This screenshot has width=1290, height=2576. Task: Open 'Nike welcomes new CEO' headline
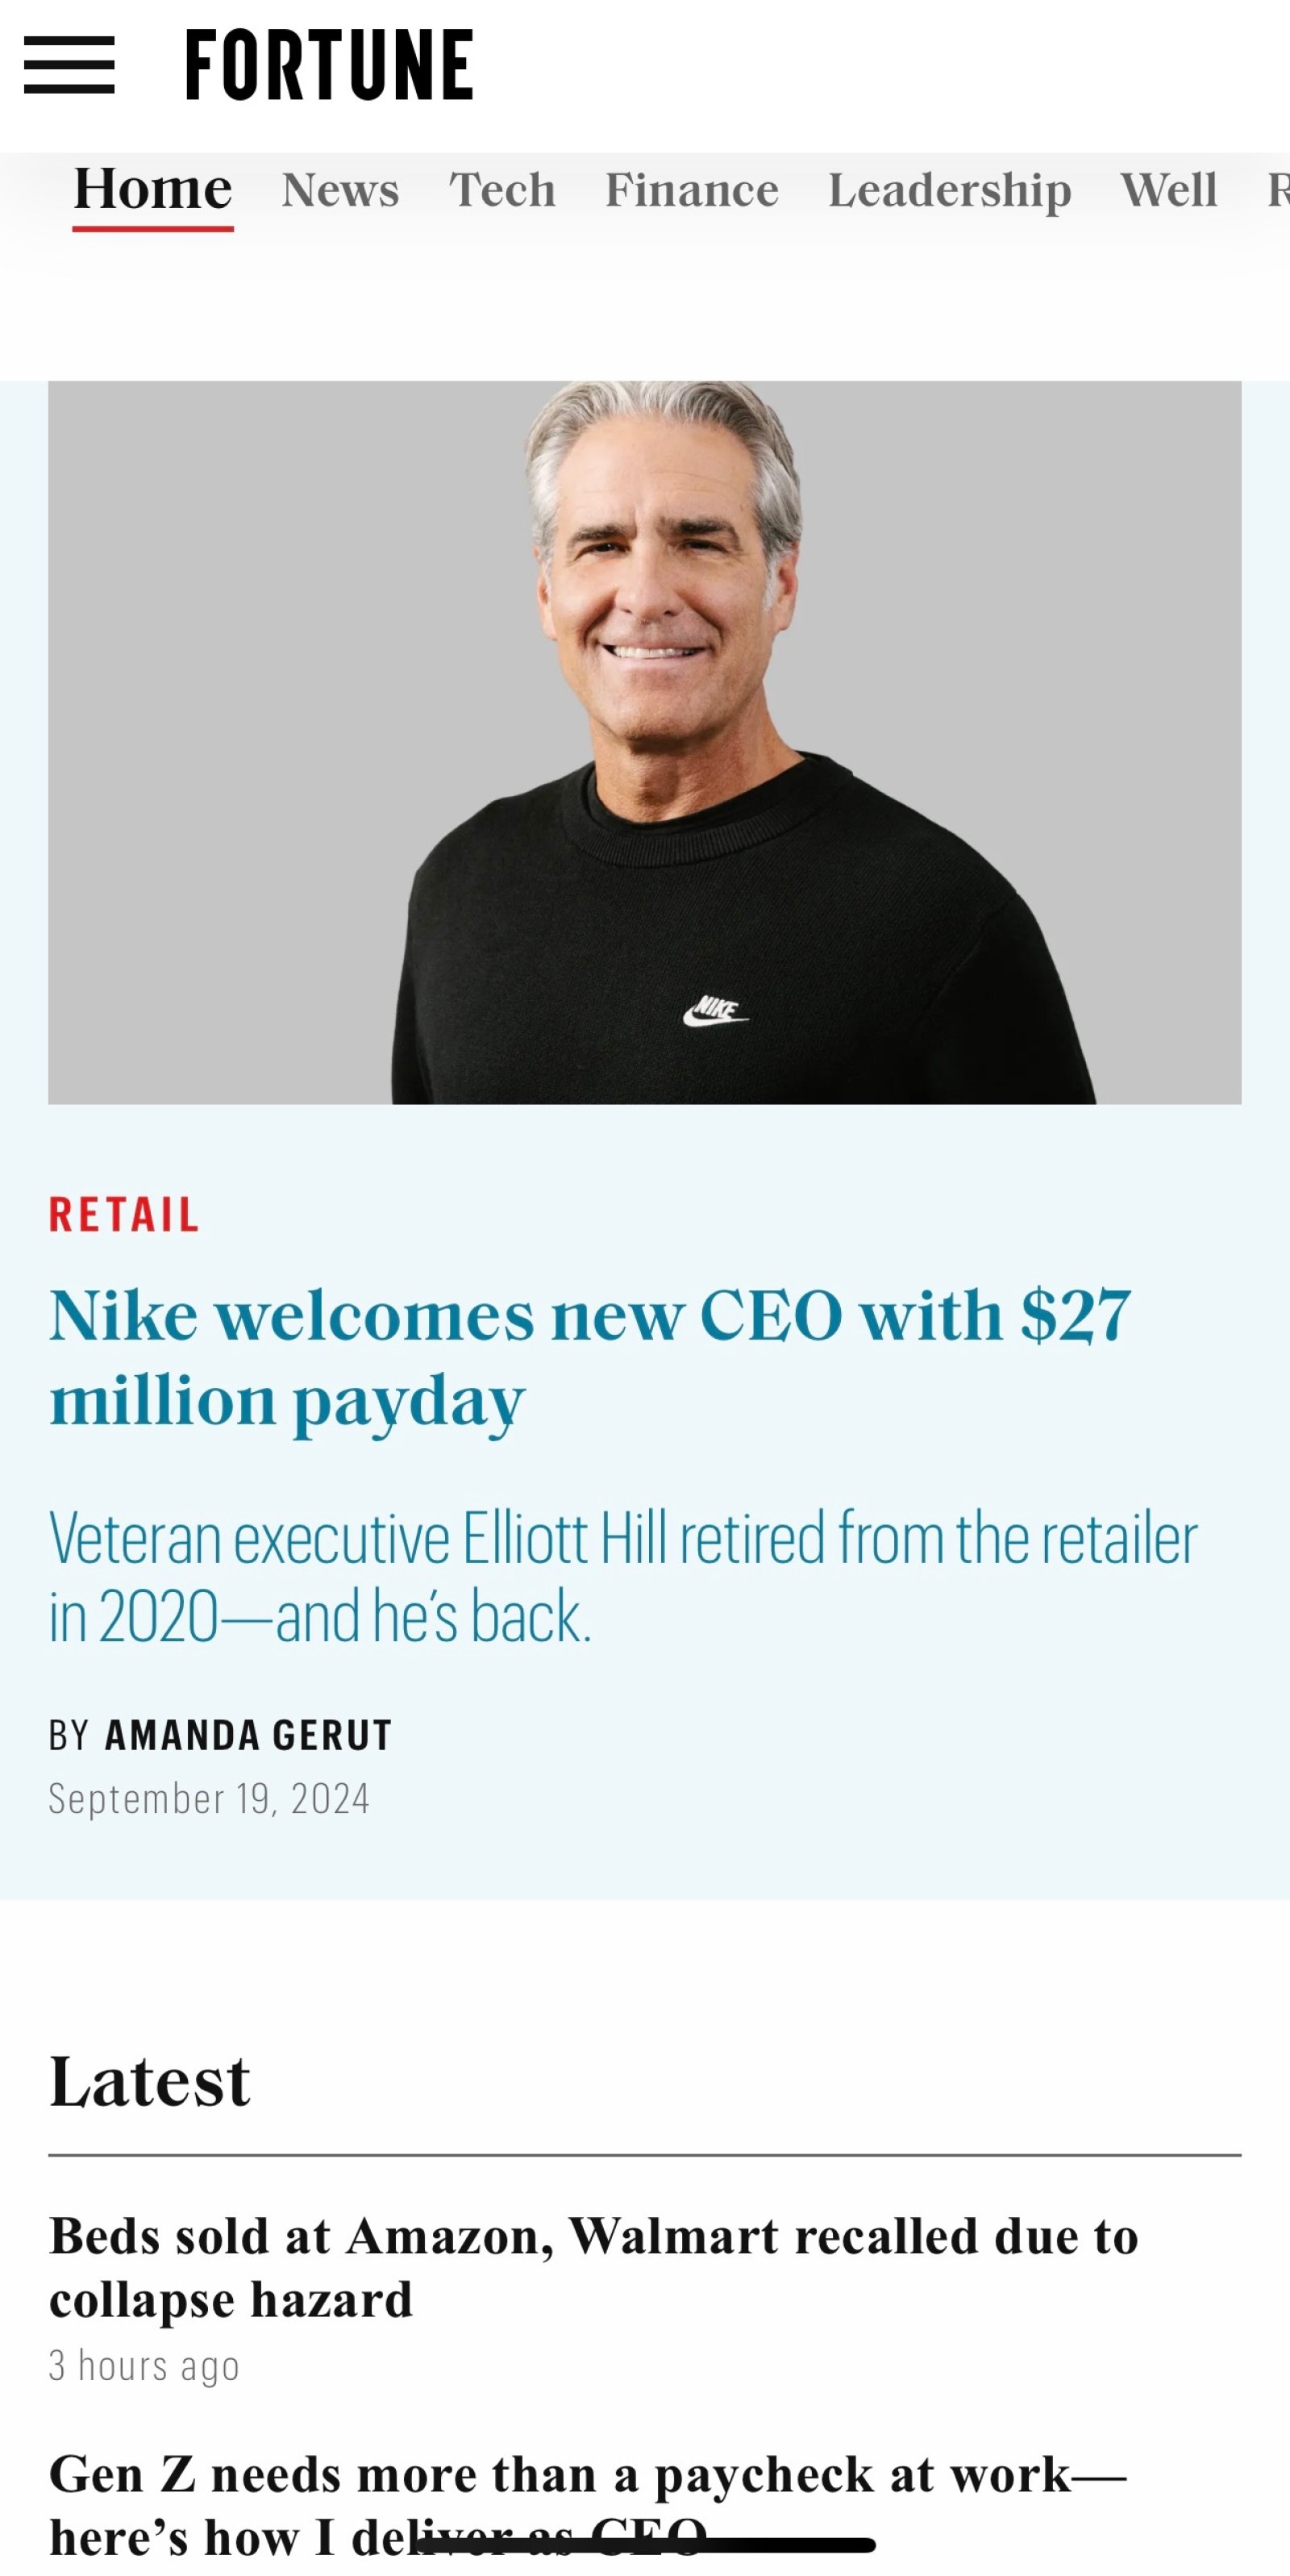pyautogui.click(x=590, y=1358)
